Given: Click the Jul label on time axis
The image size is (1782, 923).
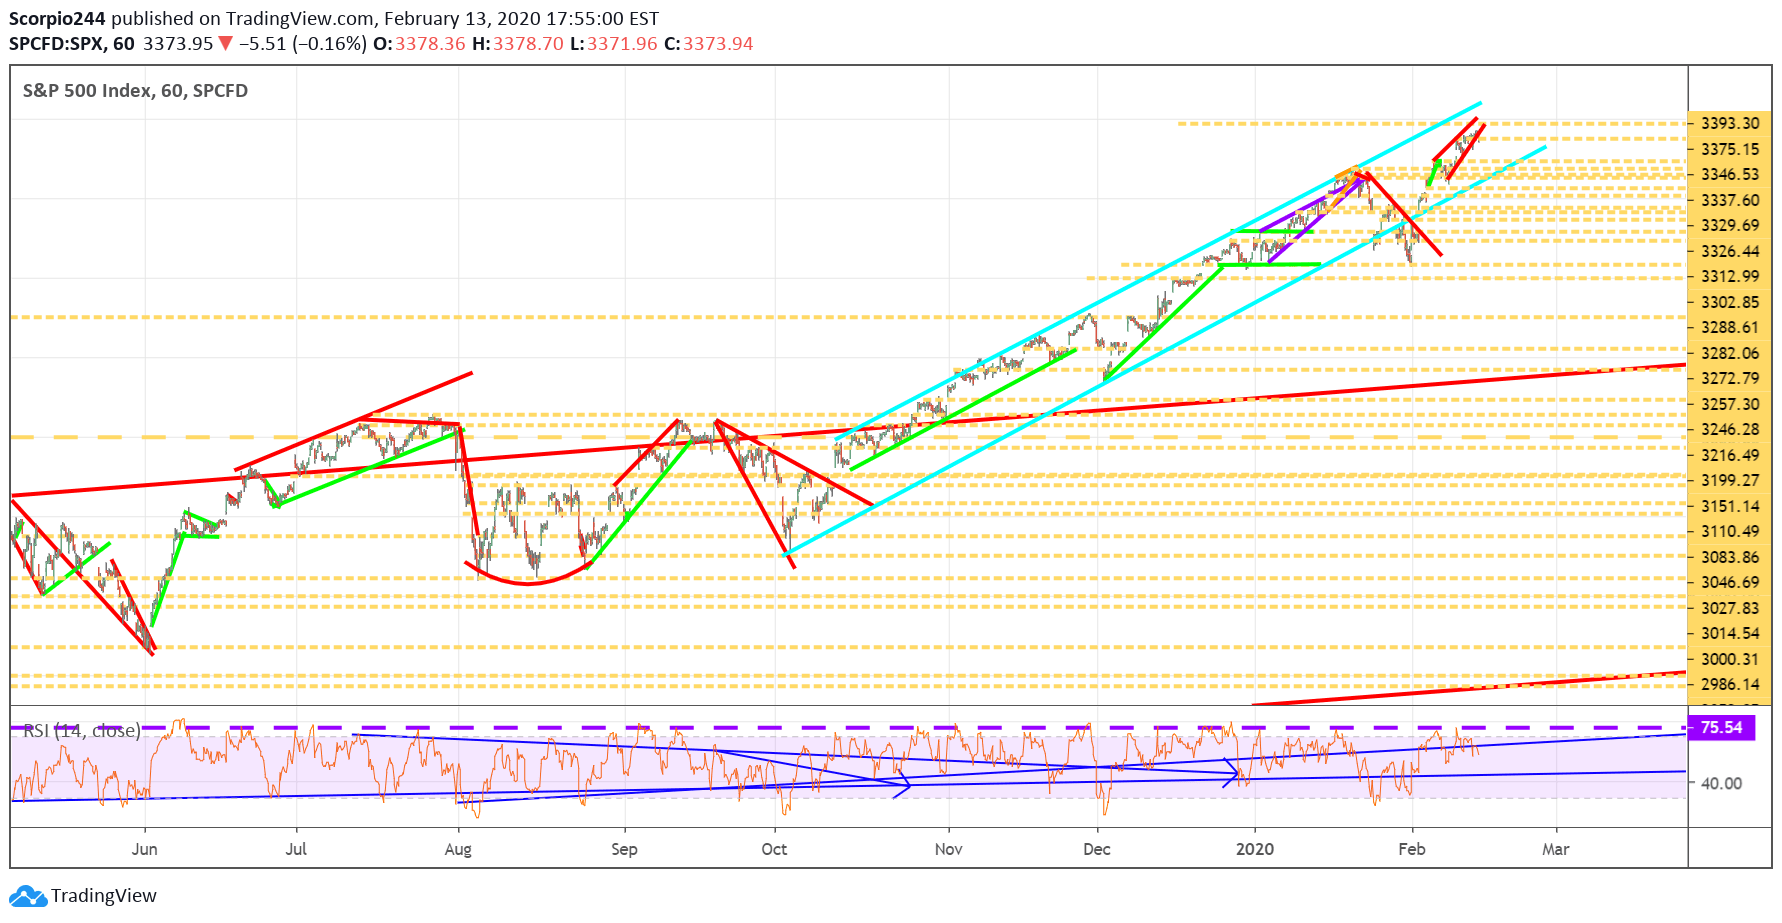Looking at the screenshot, I should click(296, 850).
